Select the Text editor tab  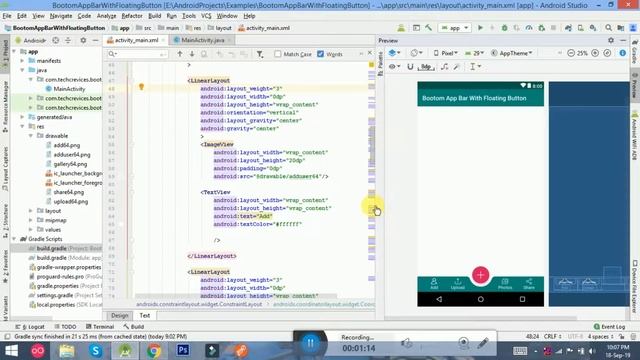(144, 316)
